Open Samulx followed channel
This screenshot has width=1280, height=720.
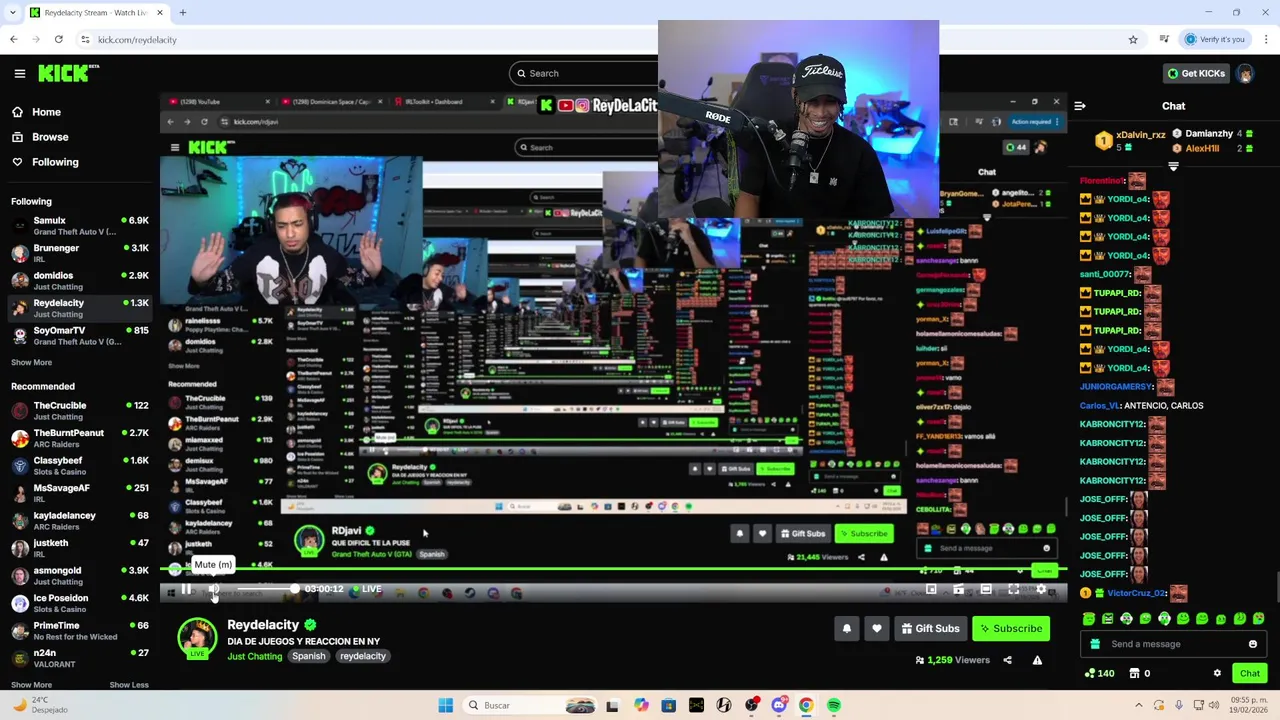point(78,226)
